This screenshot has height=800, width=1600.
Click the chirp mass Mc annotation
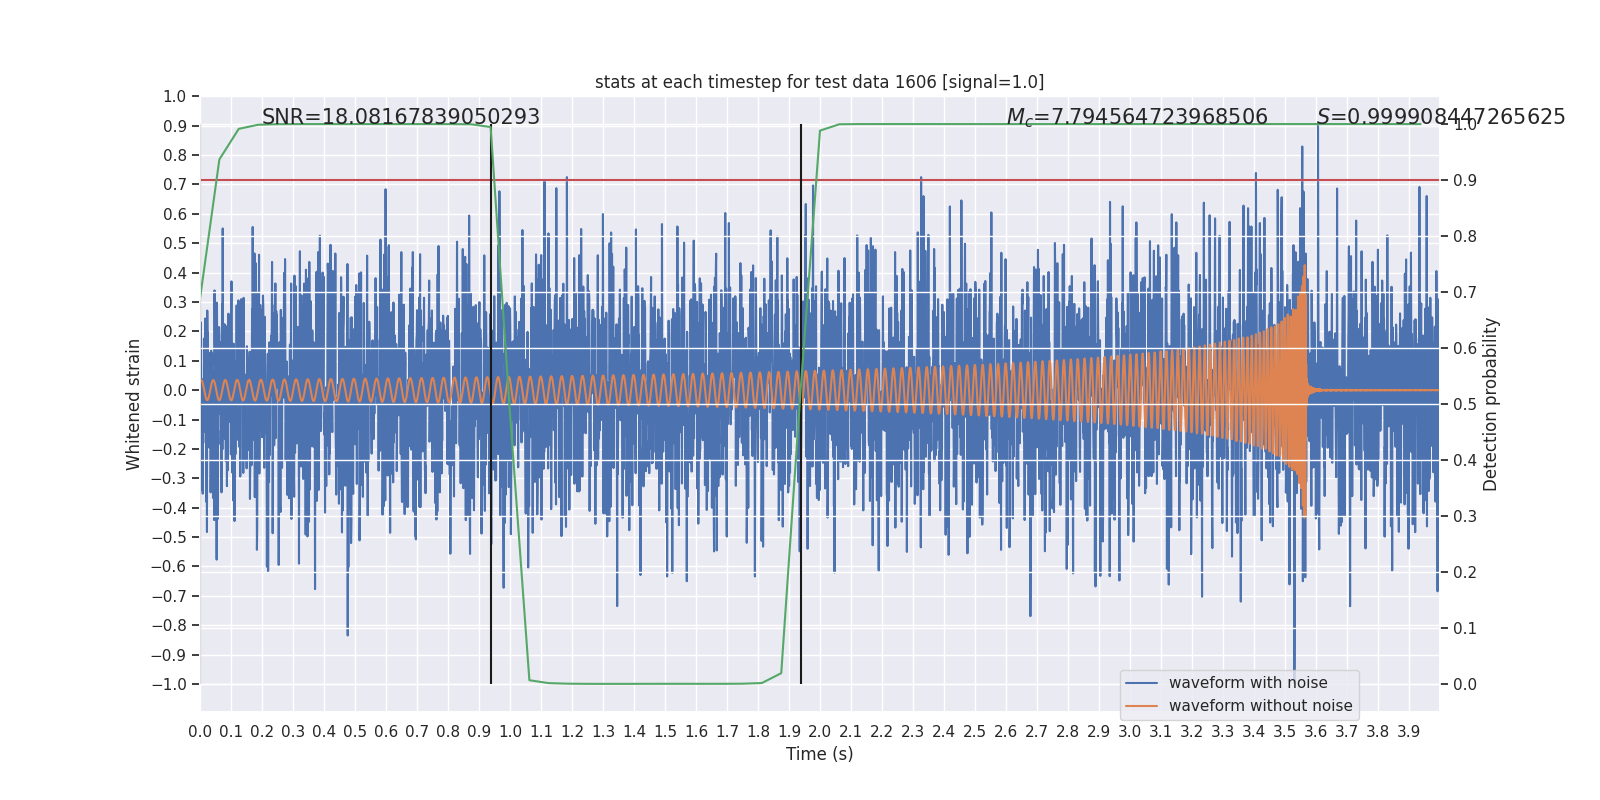[x=1136, y=117]
